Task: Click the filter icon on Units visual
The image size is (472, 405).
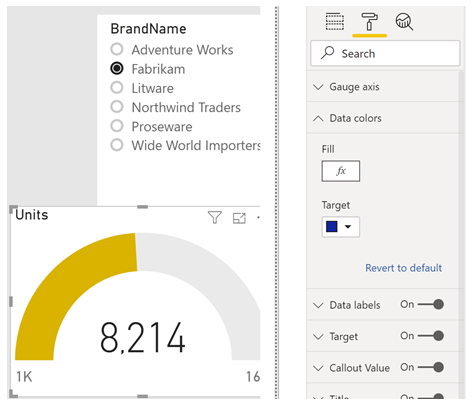Action: tap(215, 218)
